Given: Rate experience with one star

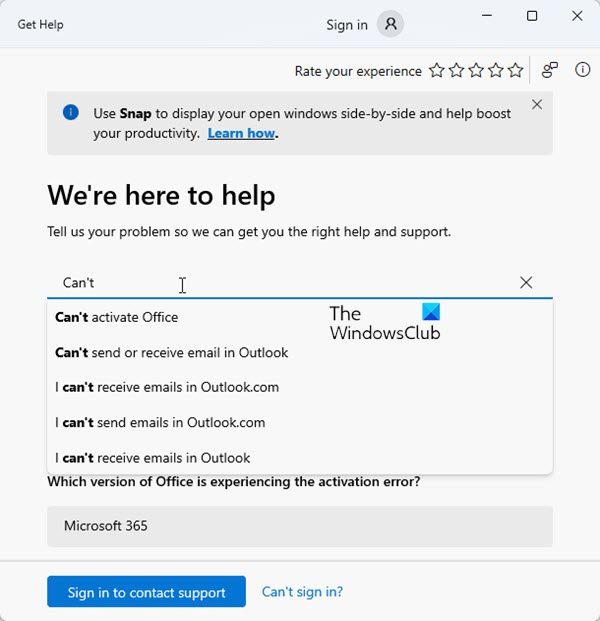Looking at the screenshot, I should [x=437, y=70].
